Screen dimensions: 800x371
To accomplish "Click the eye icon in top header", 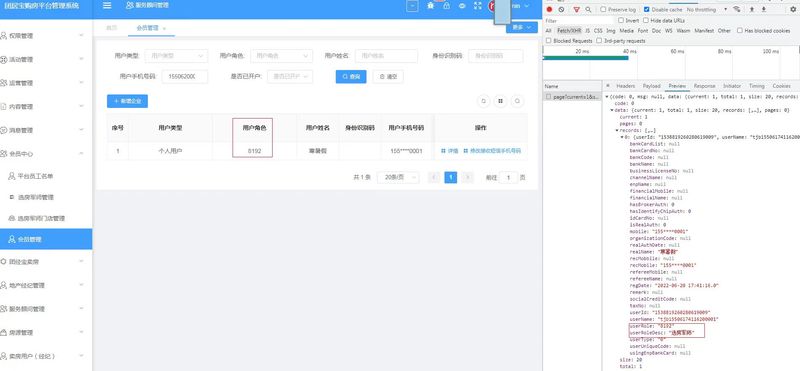I will point(462,6).
